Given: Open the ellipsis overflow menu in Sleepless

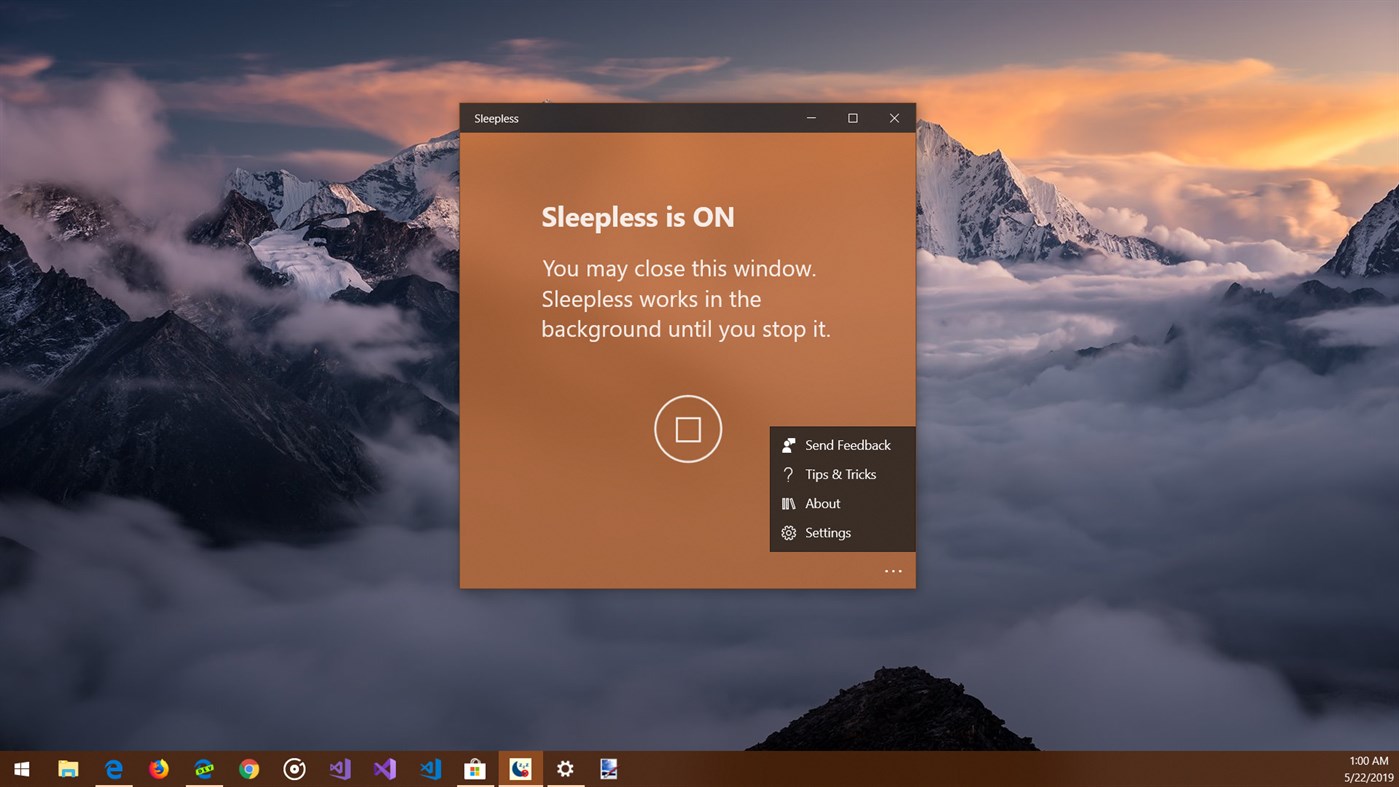Looking at the screenshot, I should click(x=891, y=570).
